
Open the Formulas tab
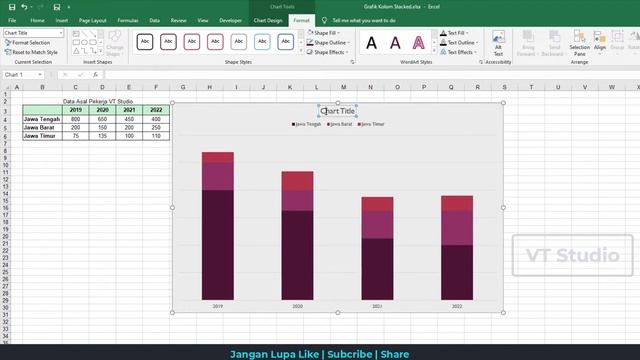pyautogui.click(x=128, y=20)
